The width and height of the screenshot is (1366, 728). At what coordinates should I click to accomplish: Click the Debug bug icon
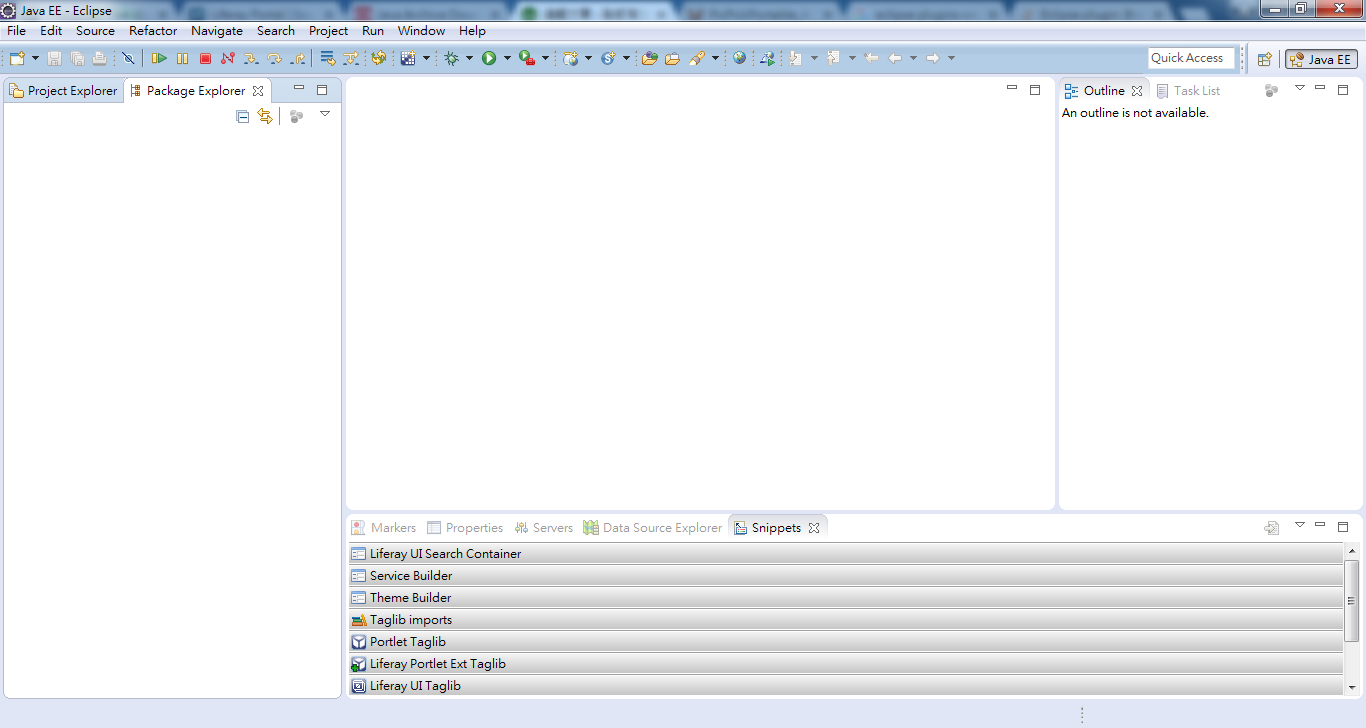click(452, 58)
